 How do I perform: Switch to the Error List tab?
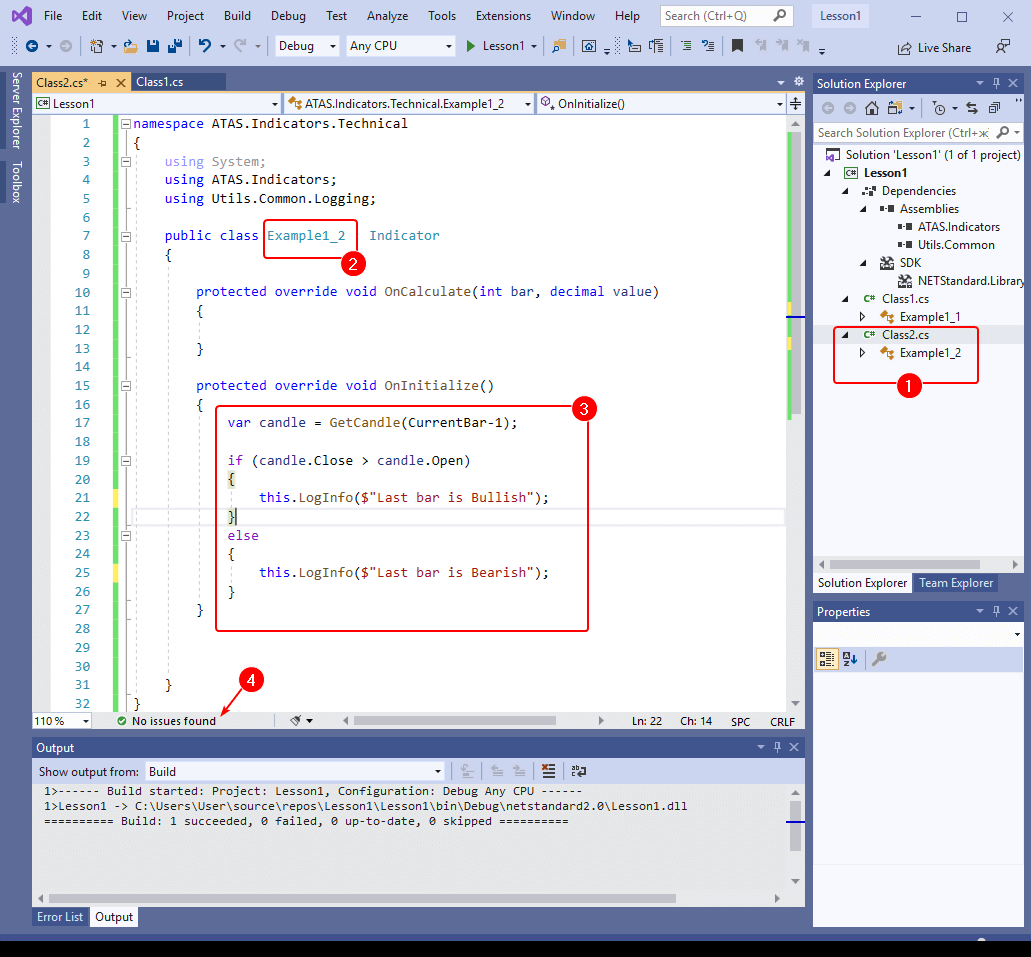pyautogui.click(x=60, y=917)
